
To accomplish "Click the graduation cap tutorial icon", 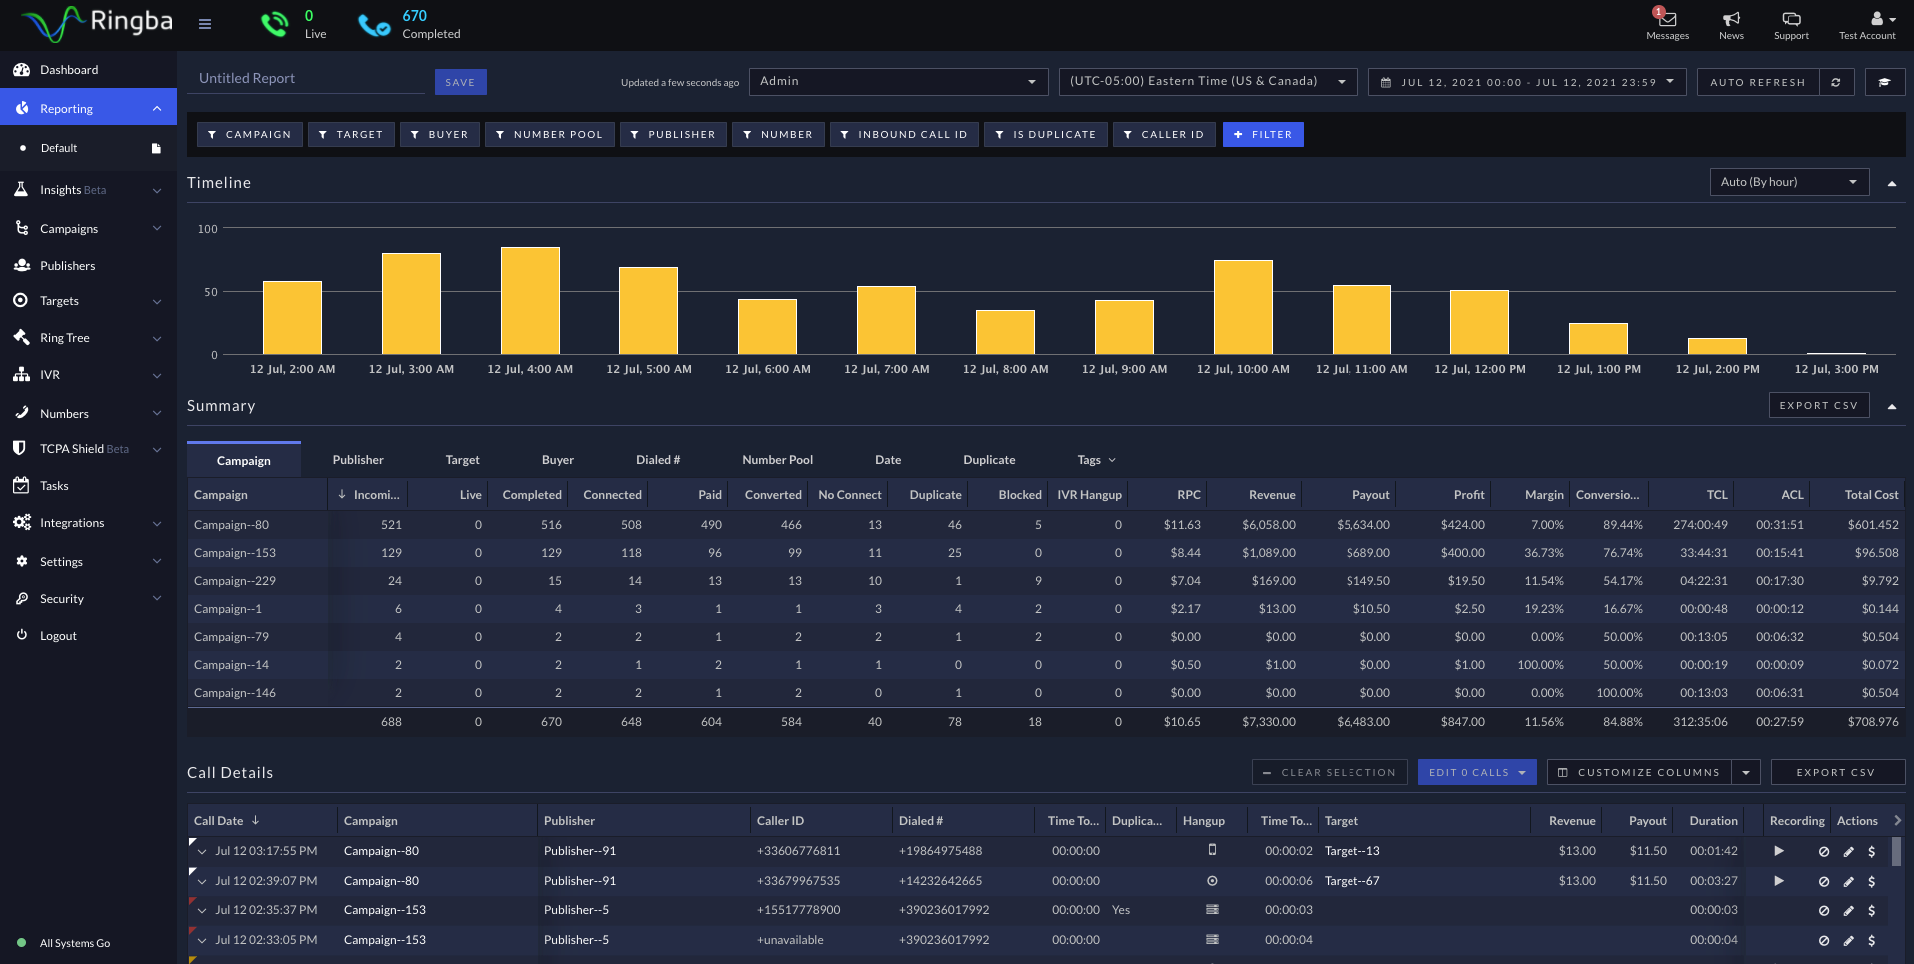I will (x=1884, y=82).
